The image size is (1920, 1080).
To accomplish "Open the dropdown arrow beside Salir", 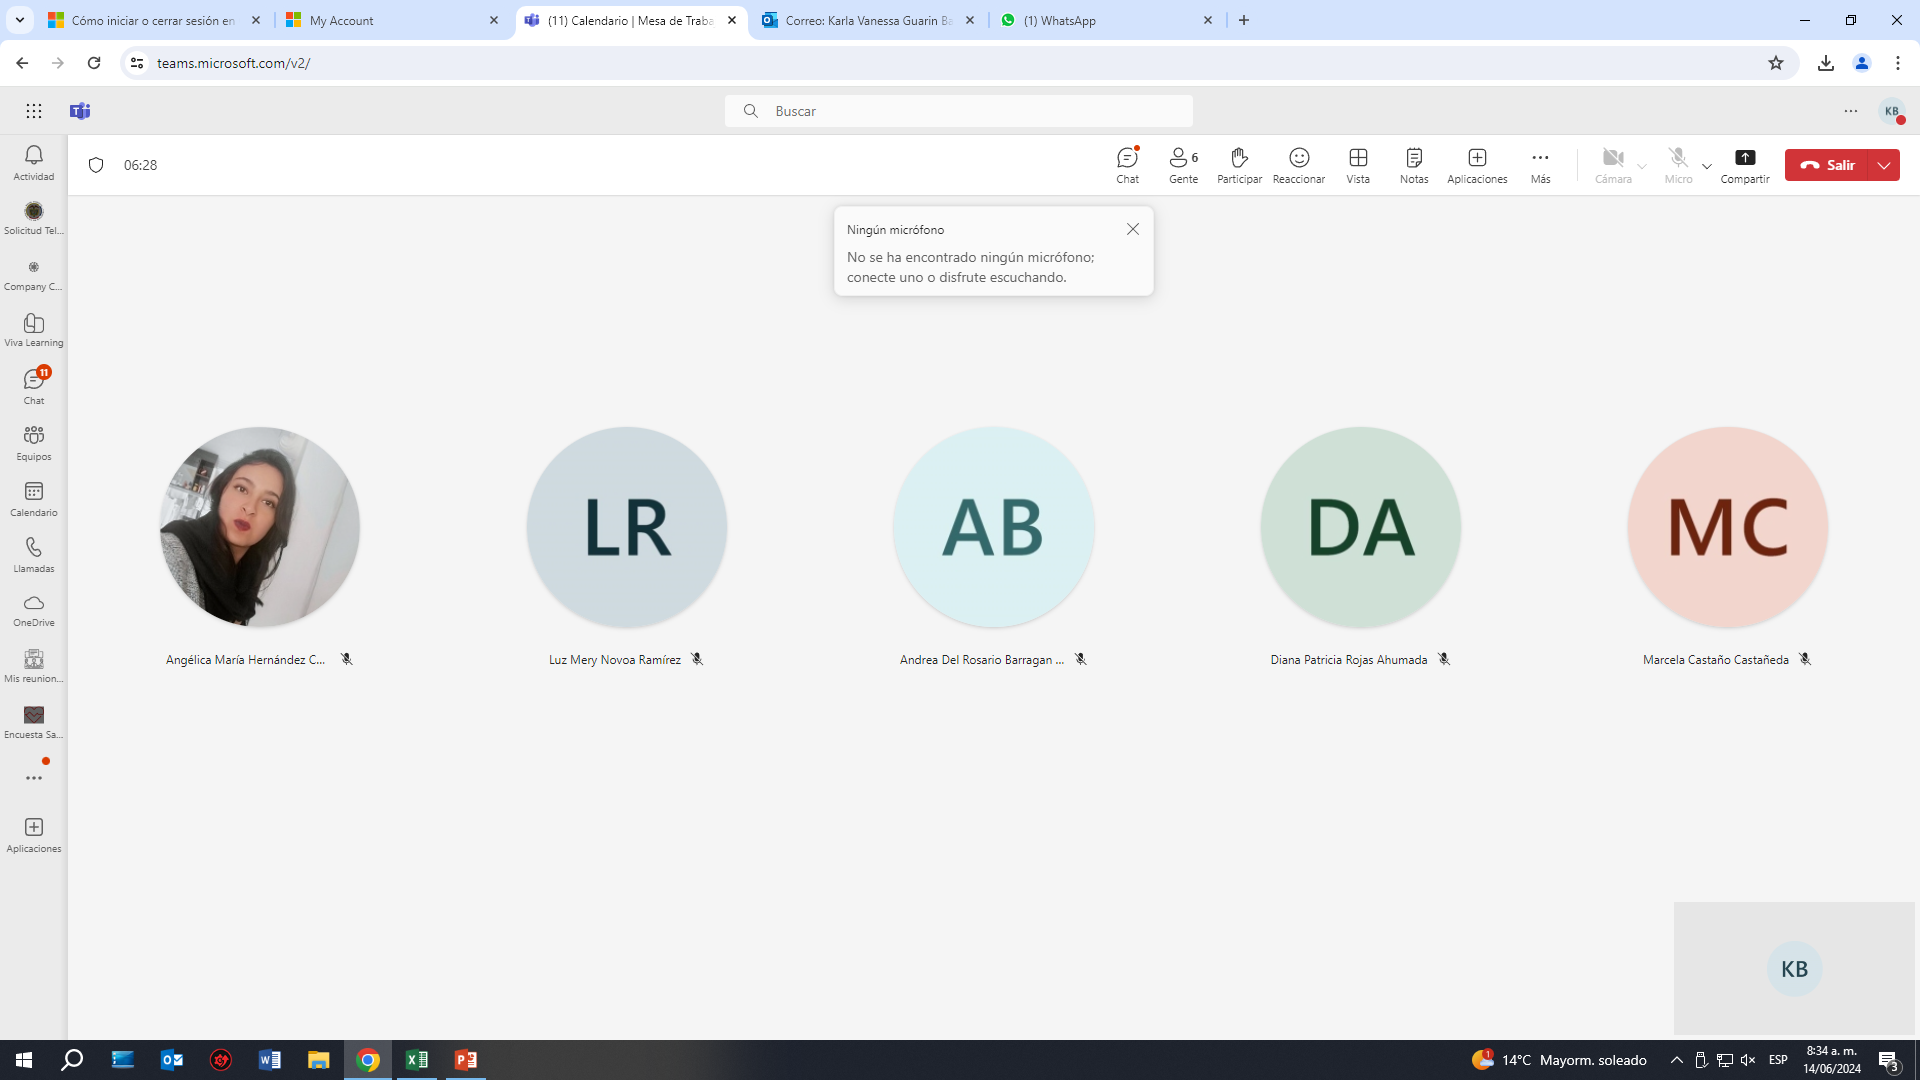I will point(1884,165).
